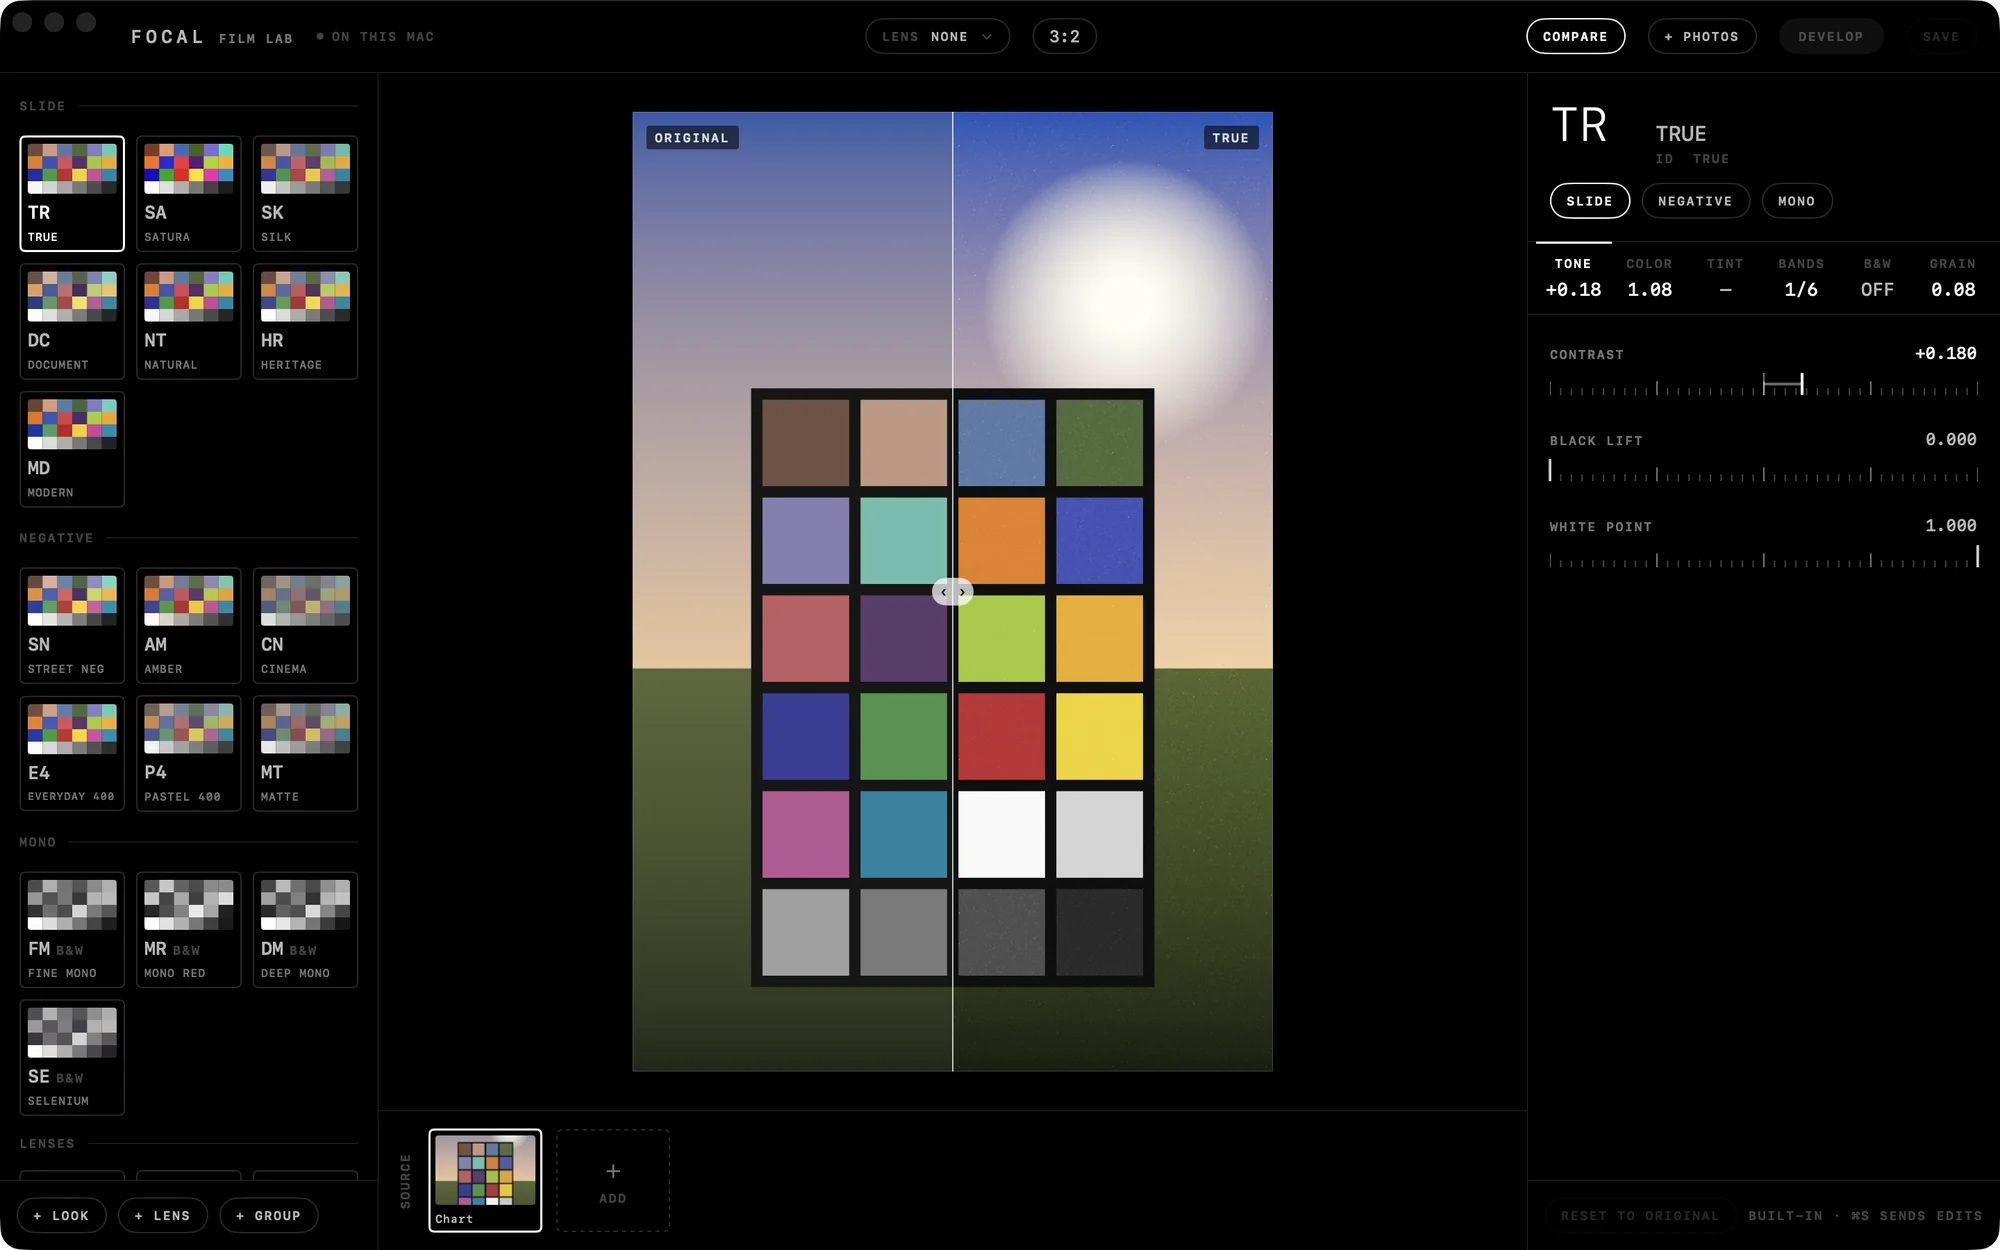Image resolution: width=2000 pixels, height=1250 pixels.
Task: Click the + Photos button
Action: [1702, 36]
